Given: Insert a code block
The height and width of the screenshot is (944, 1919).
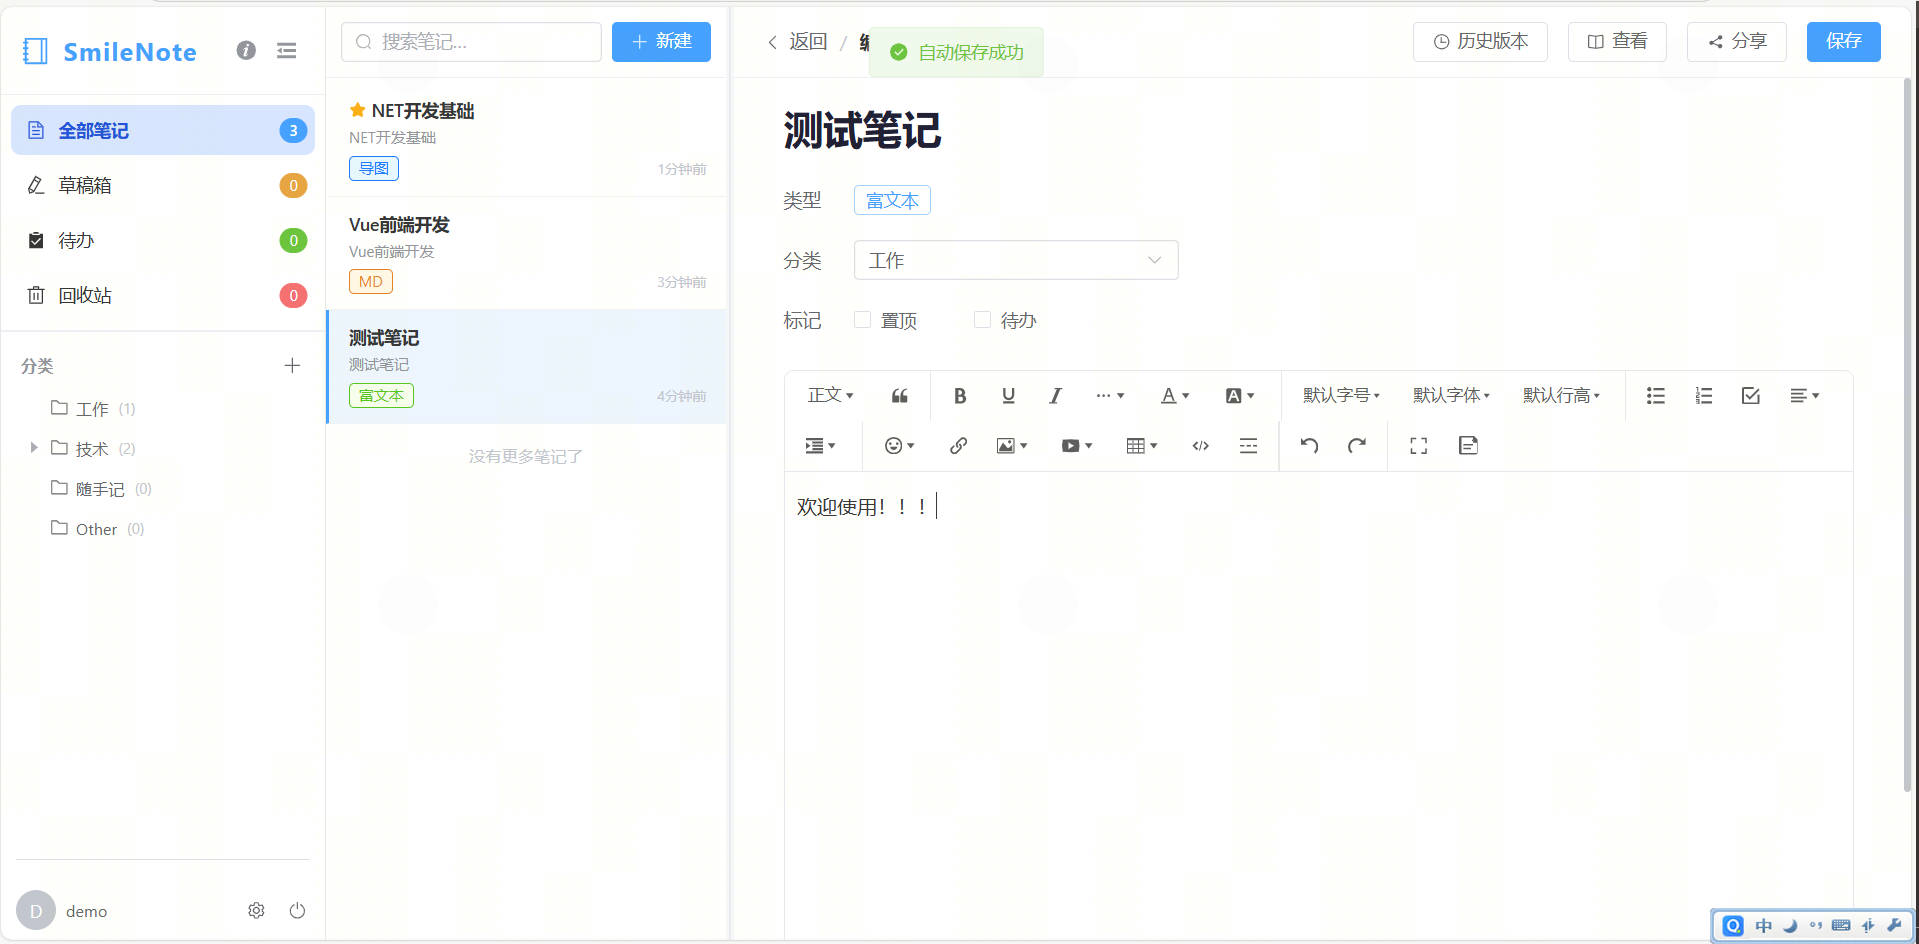Looking at the screenshot, I should tap(1201, 446).
